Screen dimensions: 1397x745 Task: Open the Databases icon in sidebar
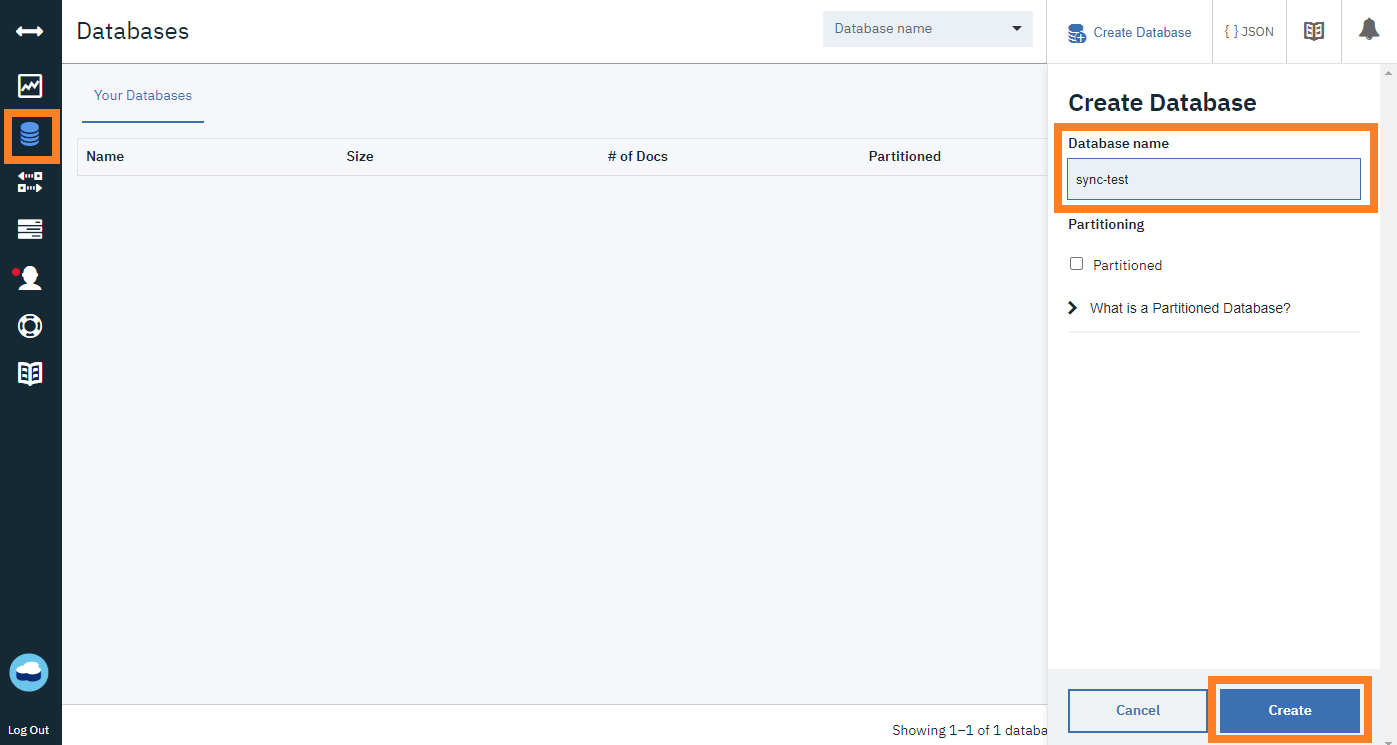pyautogui.click(x=30, y=135)
